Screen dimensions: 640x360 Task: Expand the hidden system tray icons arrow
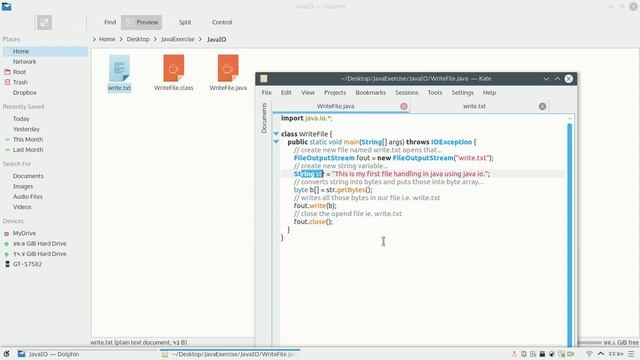600,354
